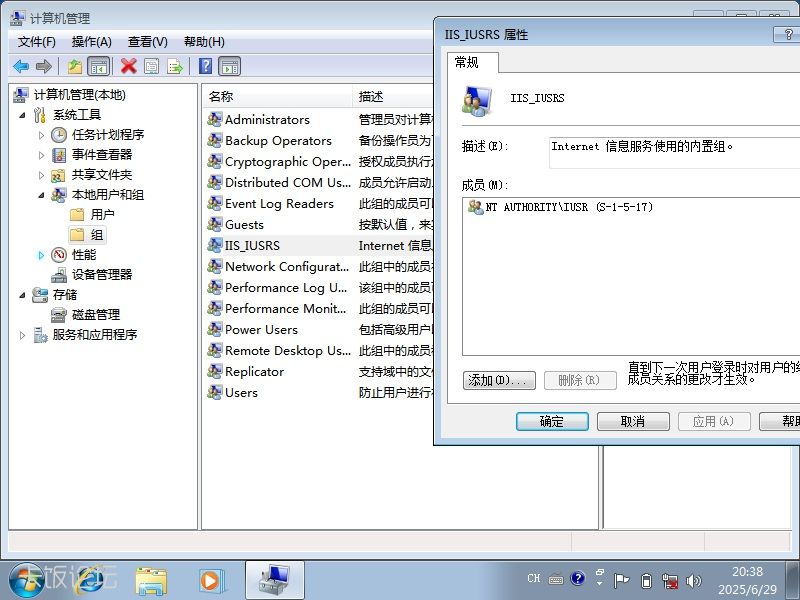Image resolution: width=800 pixels, height=600 pixels.
Task: Collapse the 存储 tree node
Action: (22, 295)
